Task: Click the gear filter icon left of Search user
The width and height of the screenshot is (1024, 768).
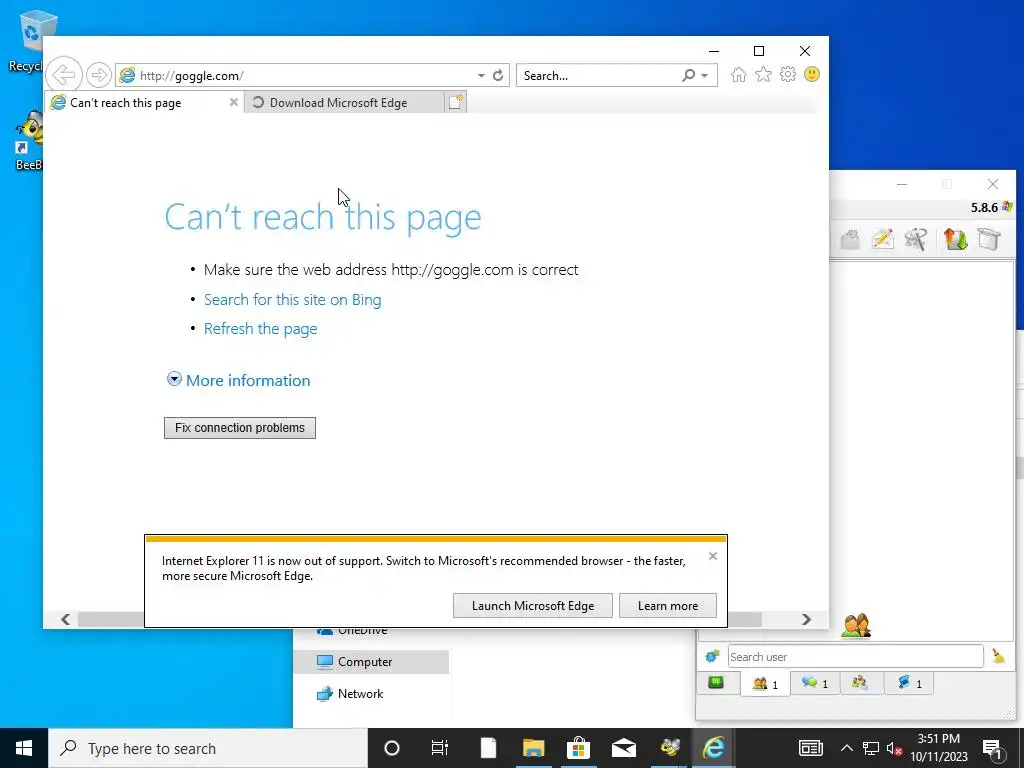Action: [712, 656]
